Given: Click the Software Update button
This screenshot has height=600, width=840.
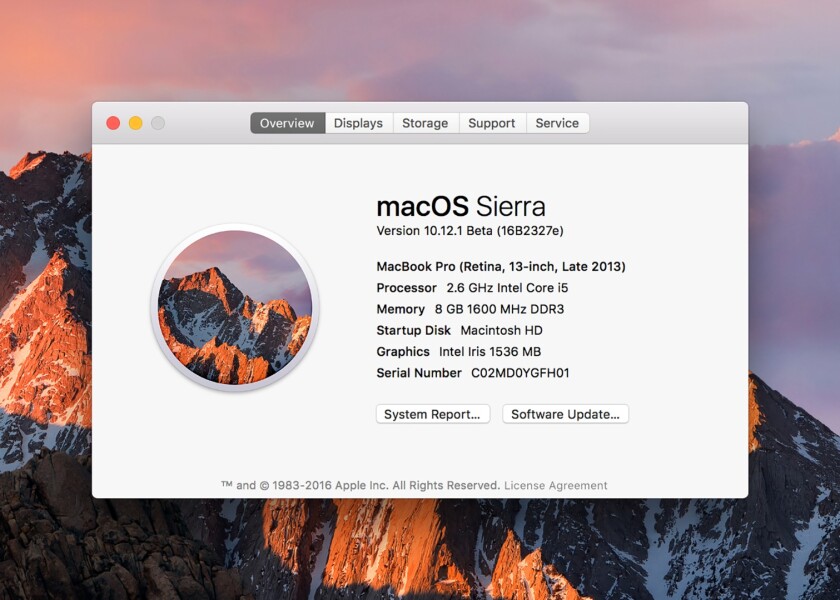Looking at the screenshot, I should 566,414.
